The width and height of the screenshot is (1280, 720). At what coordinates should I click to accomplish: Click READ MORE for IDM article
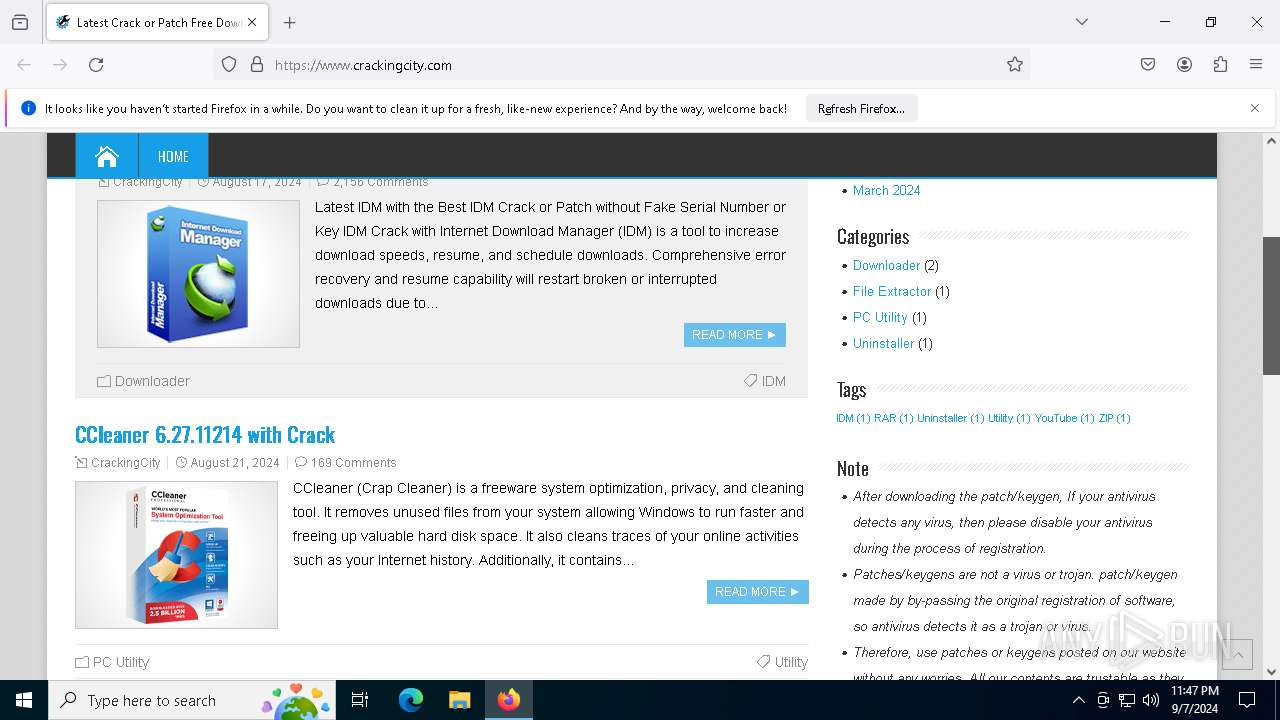pyautogui.click(x=735, y=335)
